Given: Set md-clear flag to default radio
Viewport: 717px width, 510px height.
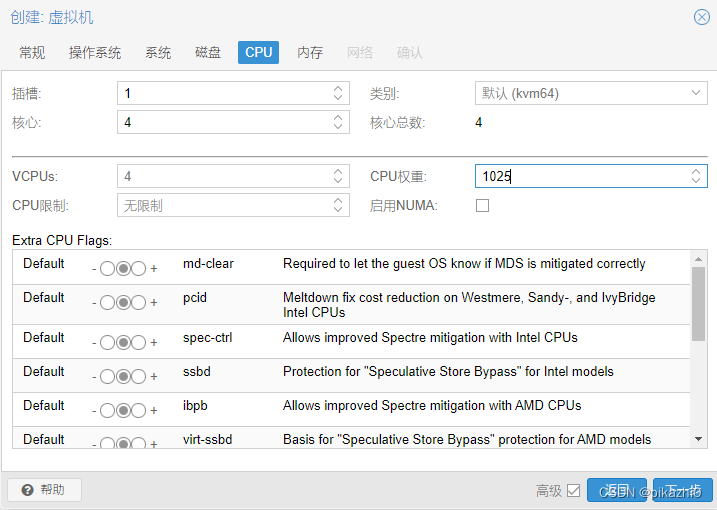Looking at the screenshot, I should point(123,268).
